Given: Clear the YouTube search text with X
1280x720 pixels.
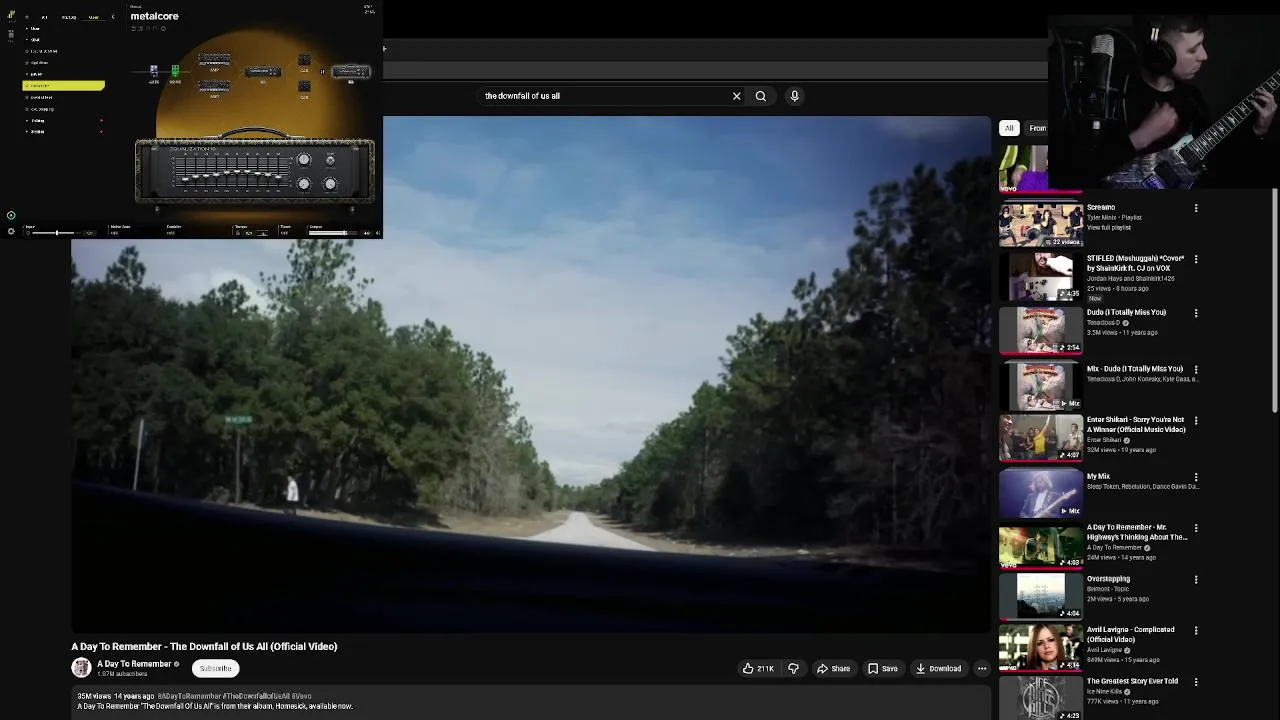Looking at the screenshot, I should 737,96.
